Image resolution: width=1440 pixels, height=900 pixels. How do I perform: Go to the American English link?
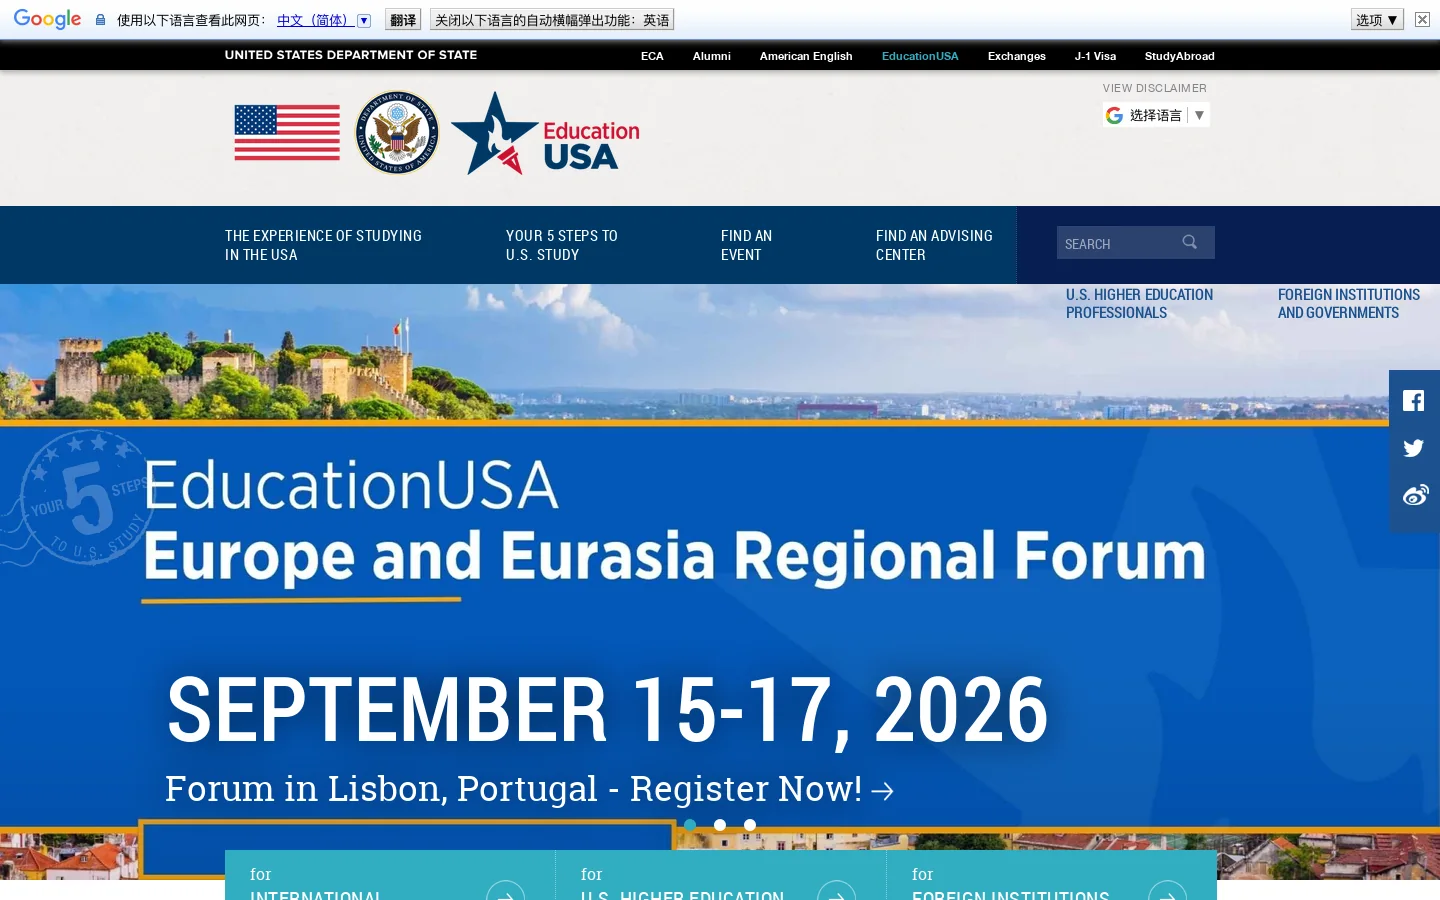click(806, 56)
